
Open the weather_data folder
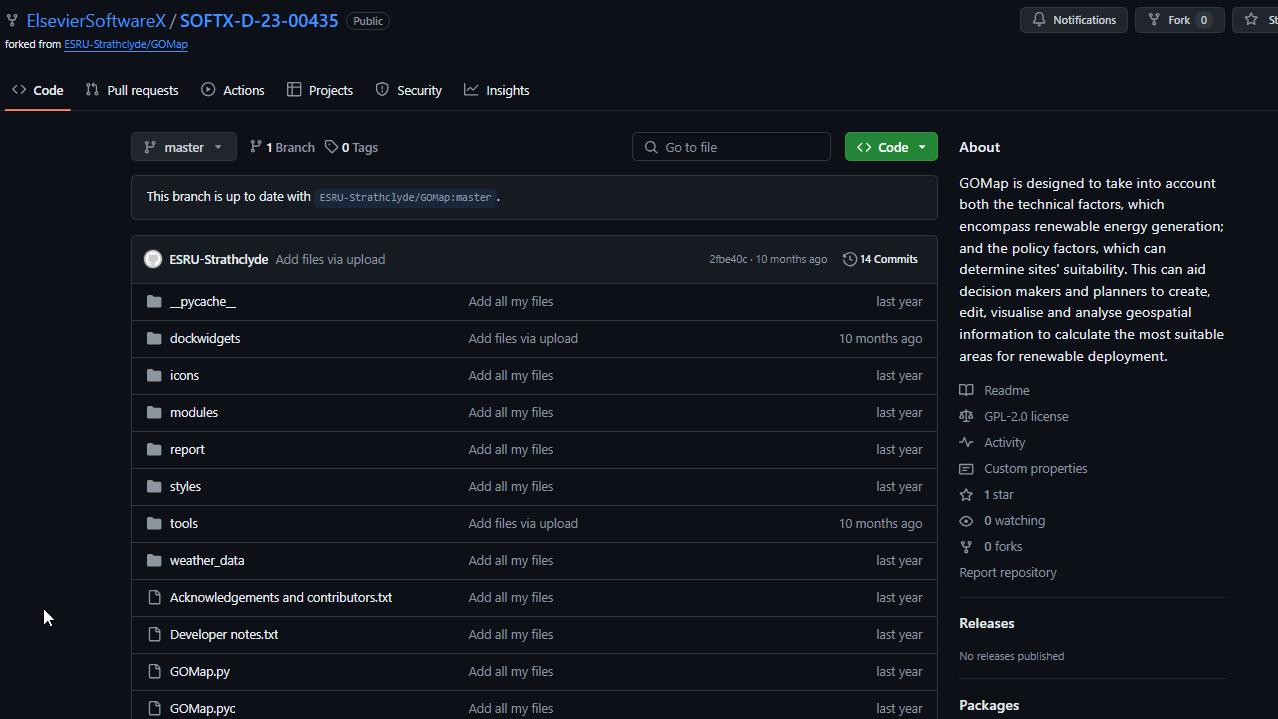coord(207,560)
